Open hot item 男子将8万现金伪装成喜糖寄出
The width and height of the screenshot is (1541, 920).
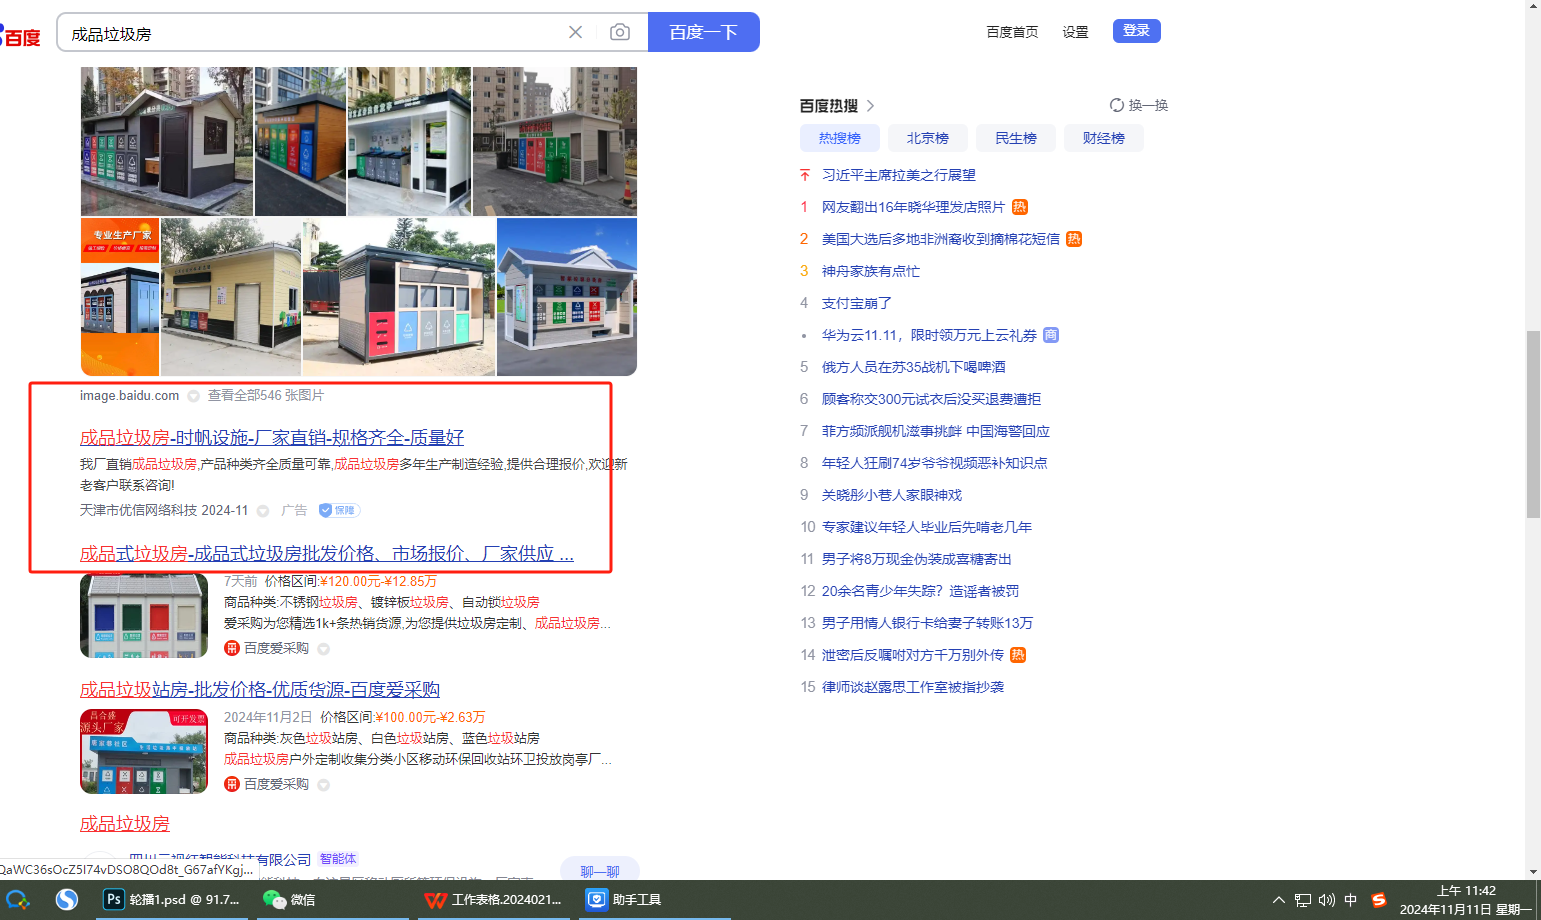point(916,559)
